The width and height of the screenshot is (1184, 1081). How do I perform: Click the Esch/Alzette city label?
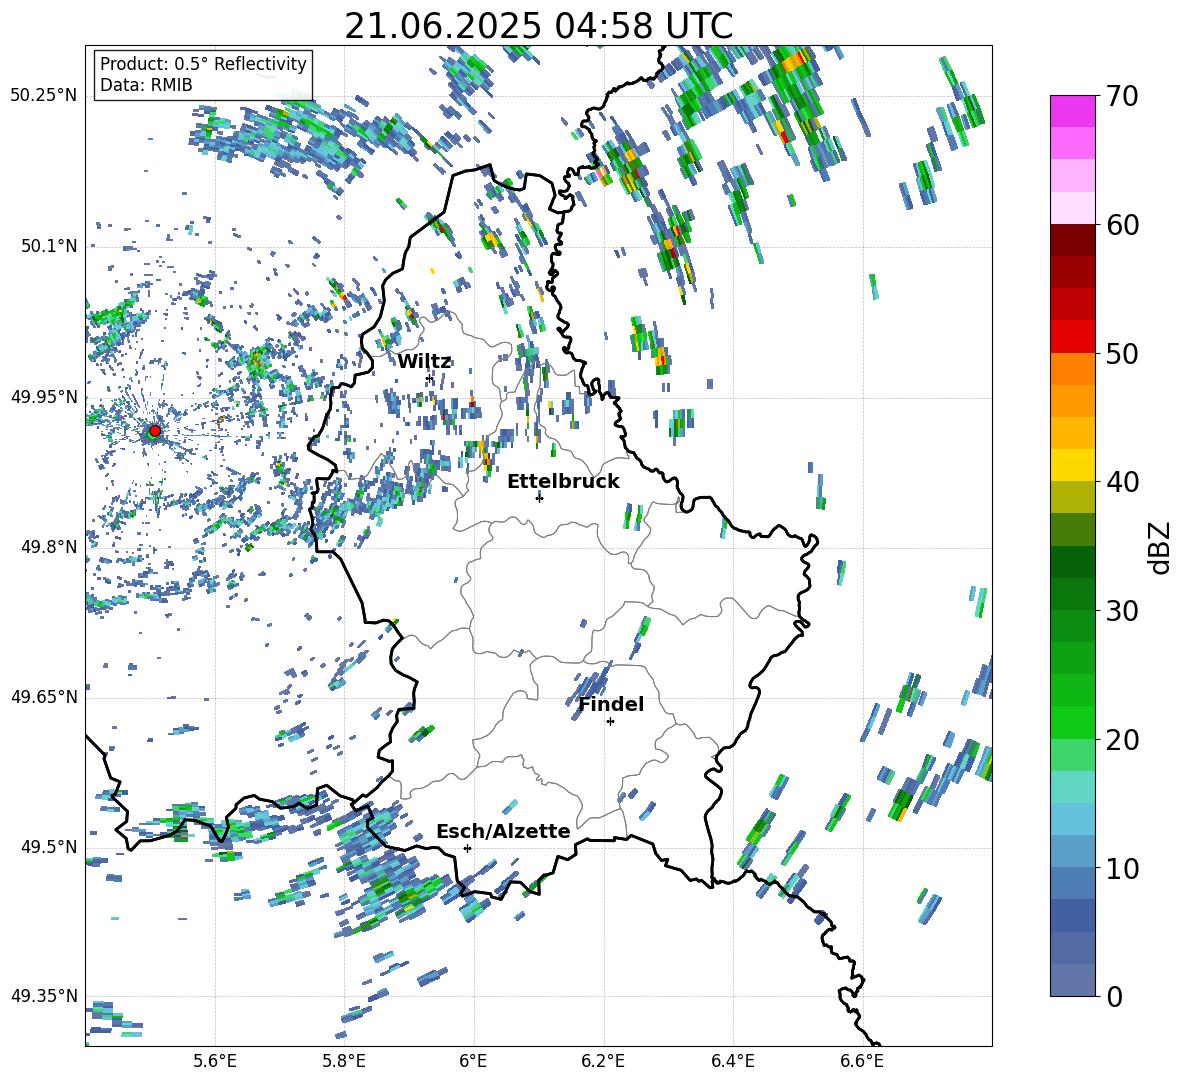coord(503,831)
